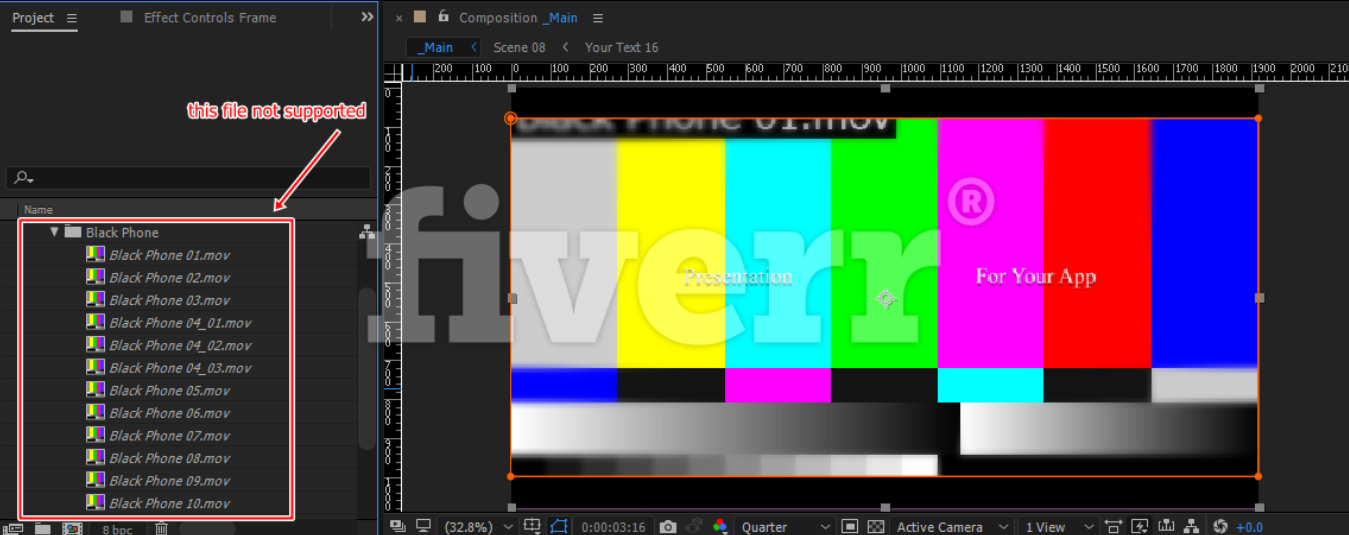Image resolution: width=1349 pixels, height=535 pixels.
Task: Click the Project panel horizontal scrollbar
Action: tap(208, 528)
